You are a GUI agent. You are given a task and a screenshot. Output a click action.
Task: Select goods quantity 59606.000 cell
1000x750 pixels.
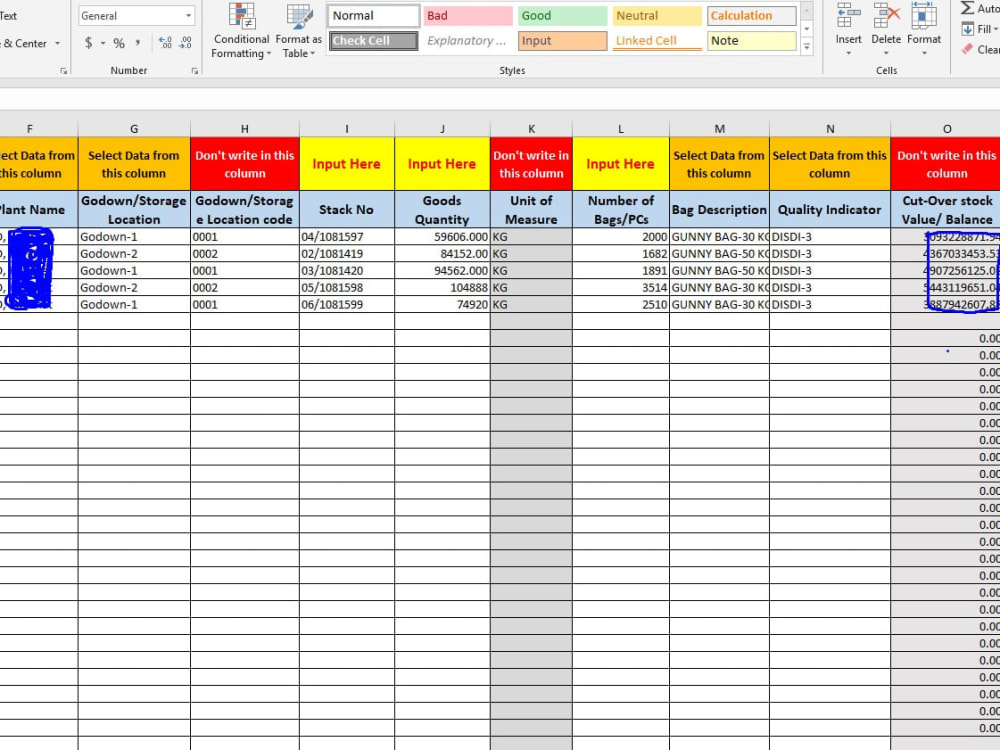(443, 237)
